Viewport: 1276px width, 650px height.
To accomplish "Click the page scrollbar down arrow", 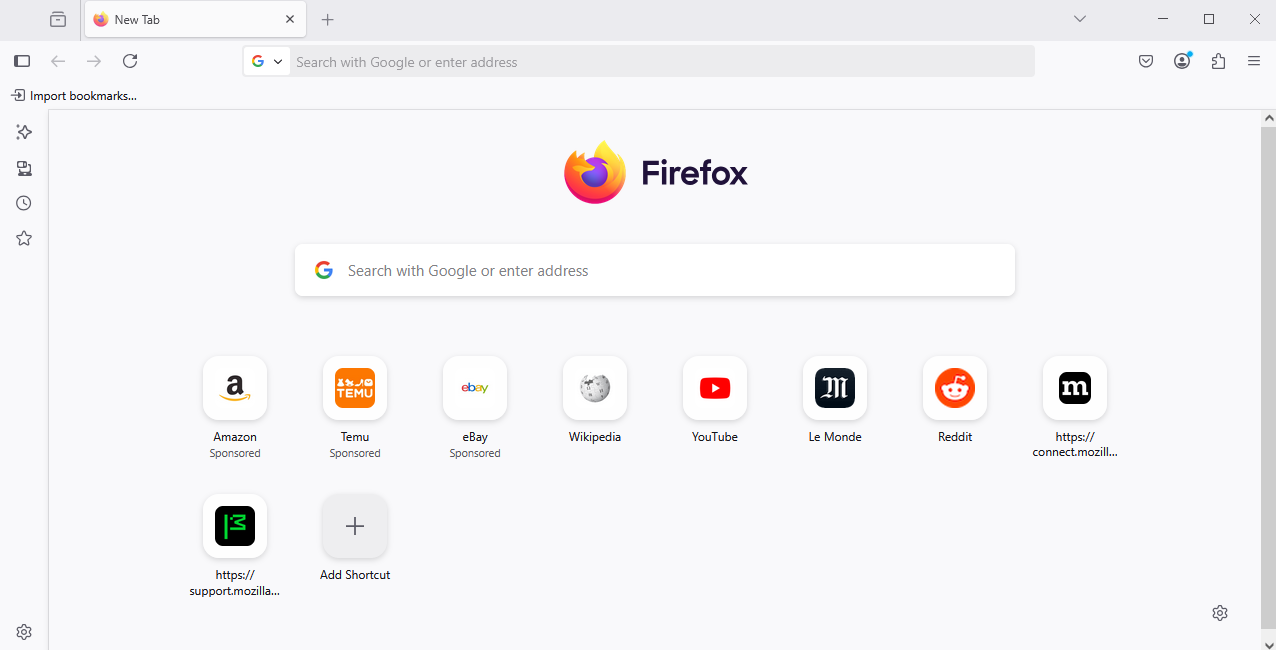I will coord(1269,643).
